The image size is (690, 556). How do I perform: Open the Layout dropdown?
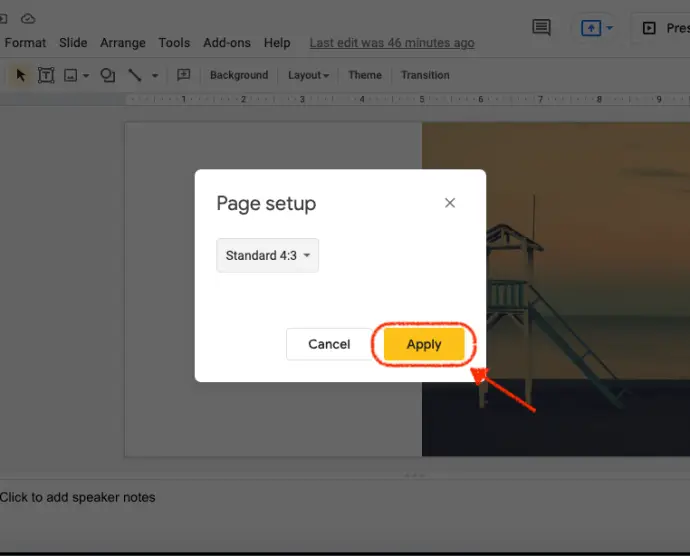(308, 75)
